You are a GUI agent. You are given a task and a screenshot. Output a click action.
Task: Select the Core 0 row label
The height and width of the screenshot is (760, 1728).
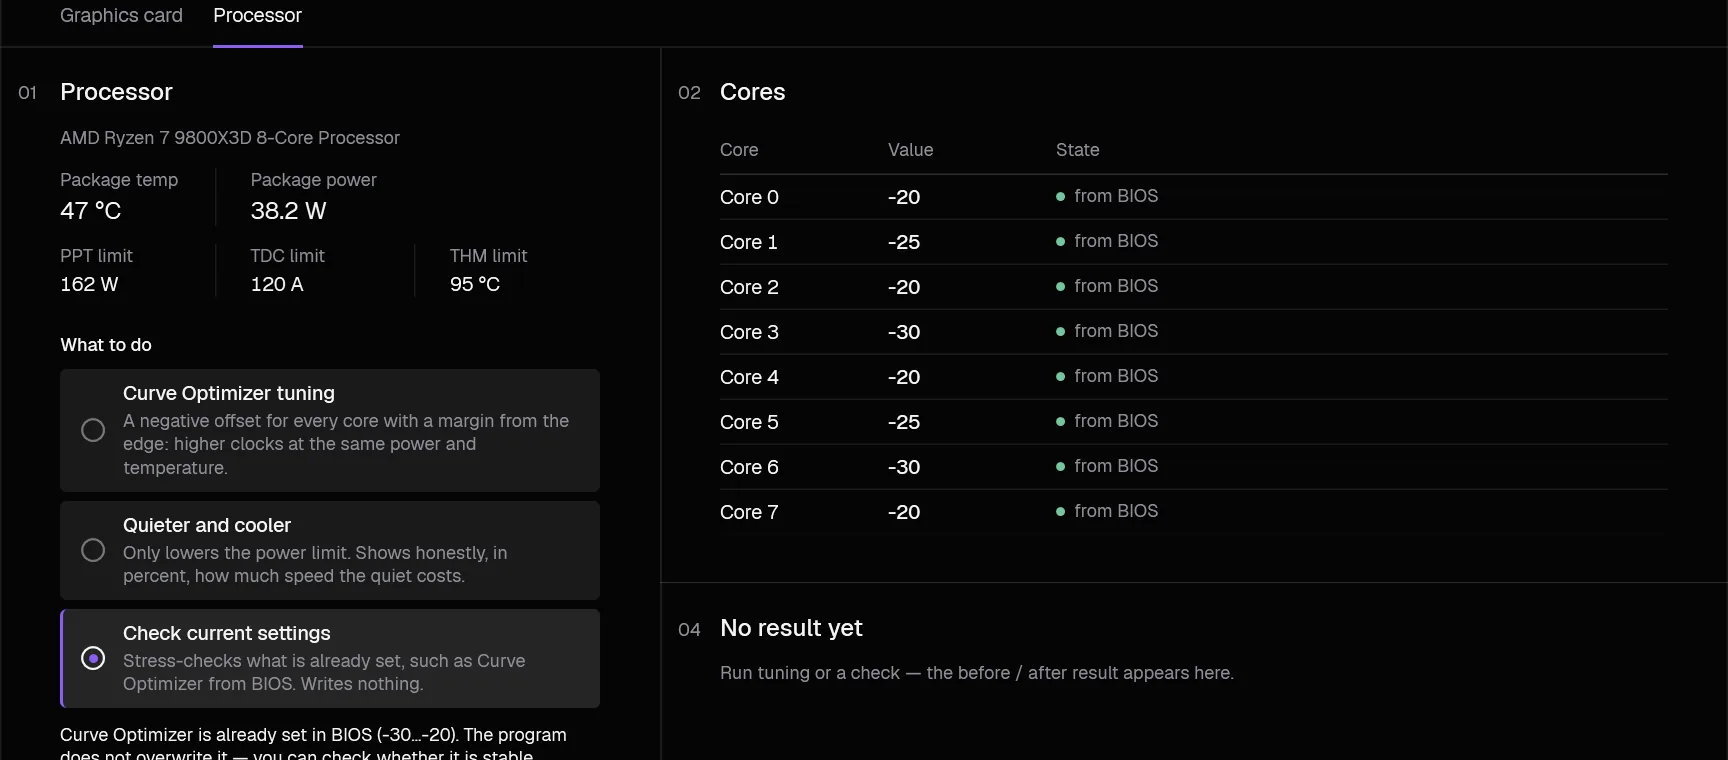tap(749, 197)
